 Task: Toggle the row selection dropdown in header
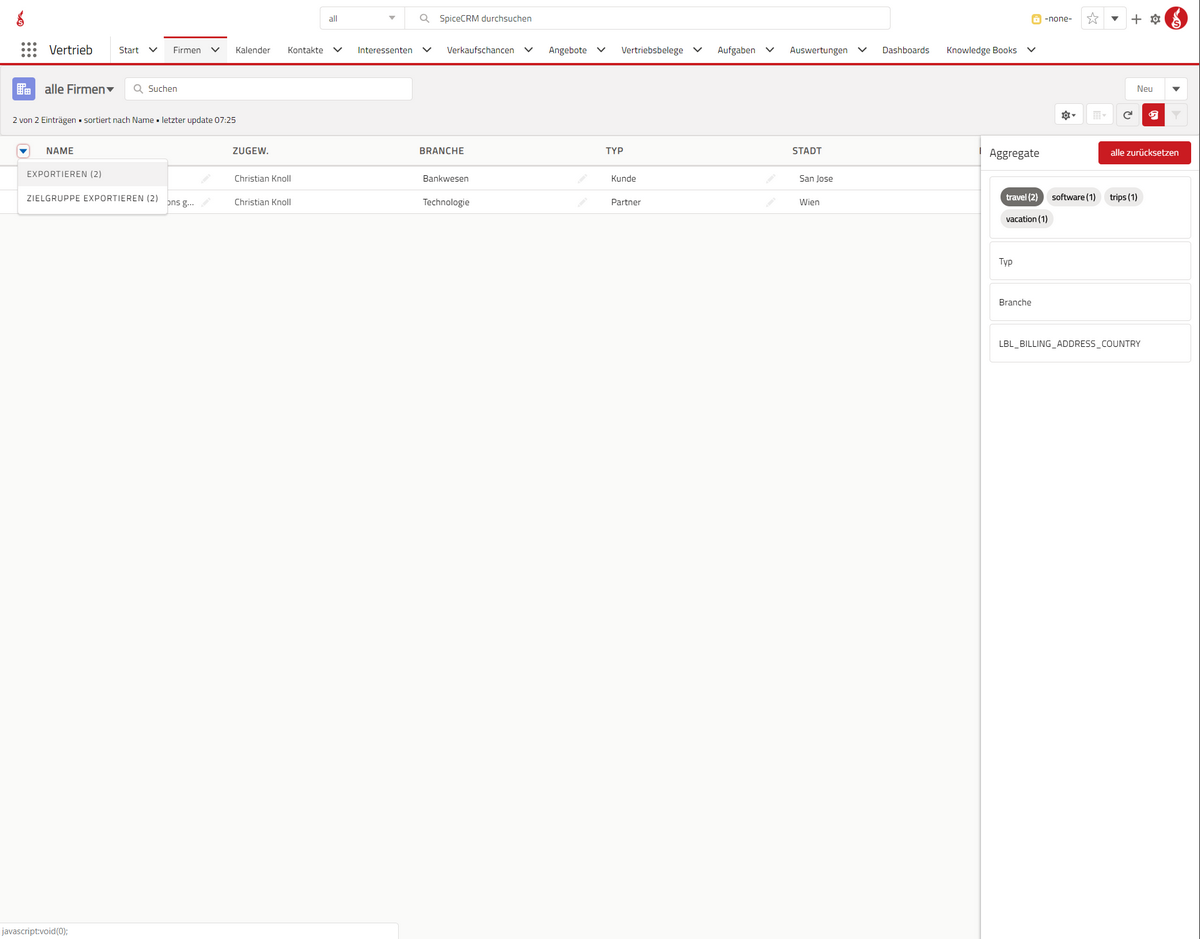pyautogui.click(x=23, y=151)
